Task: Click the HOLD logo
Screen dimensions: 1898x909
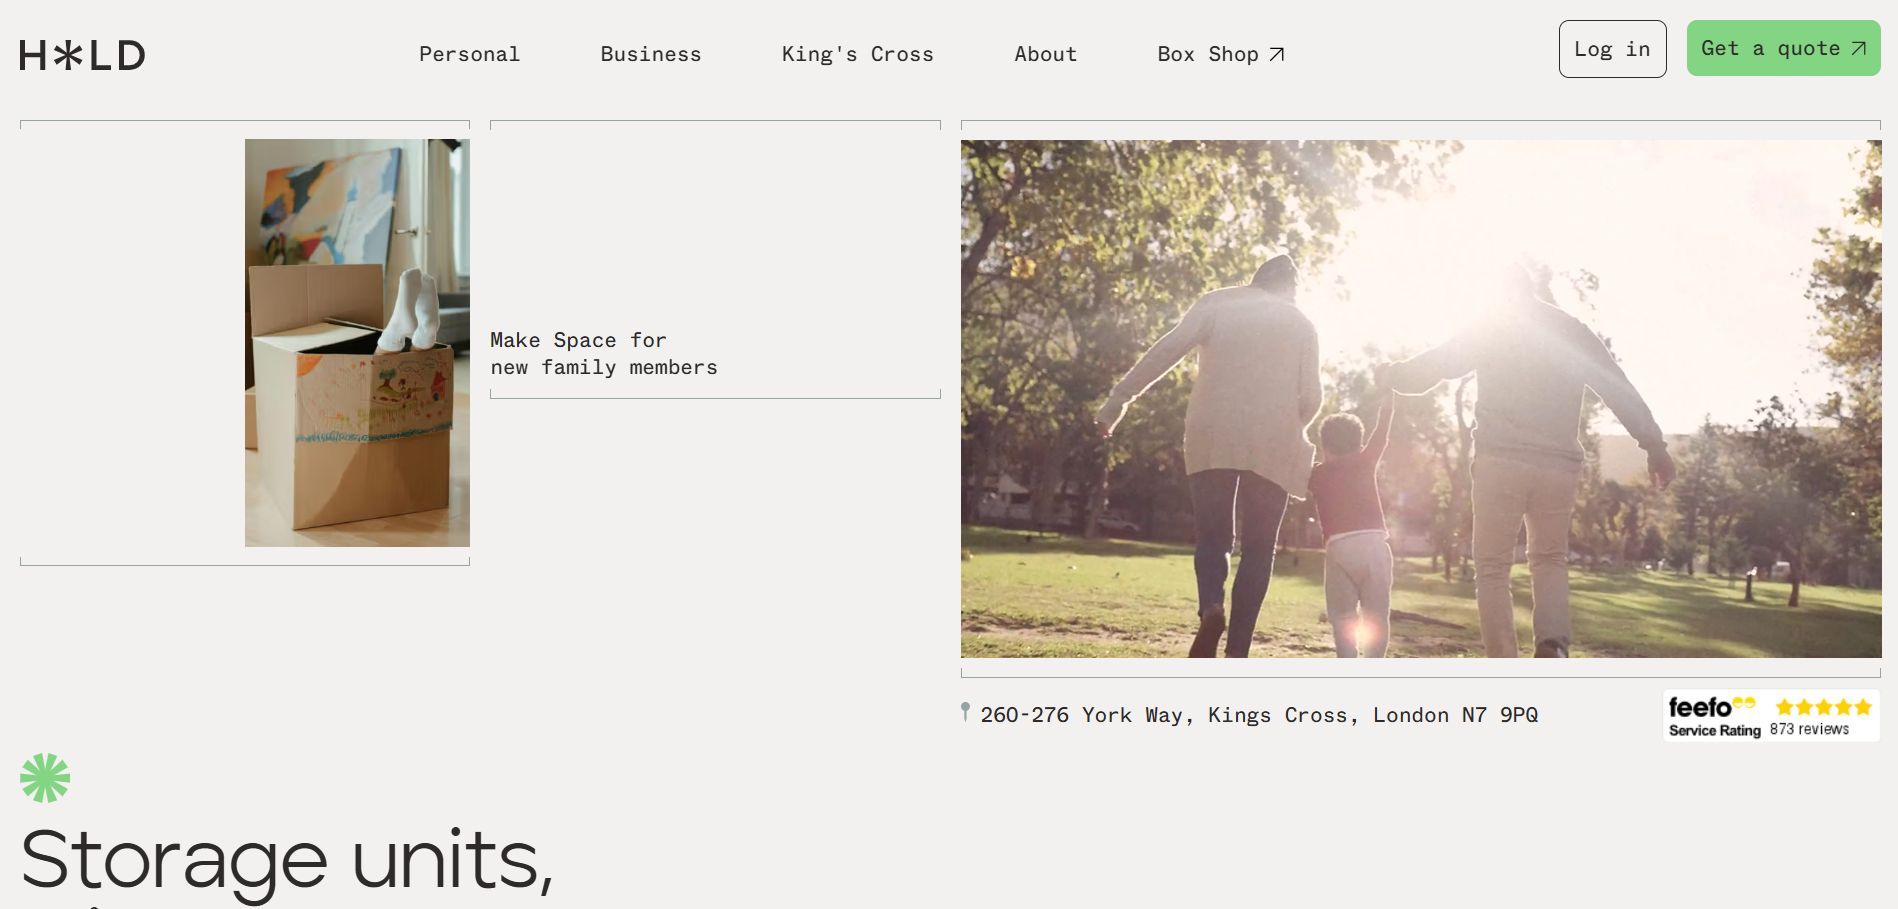Action: click(82, 55)
